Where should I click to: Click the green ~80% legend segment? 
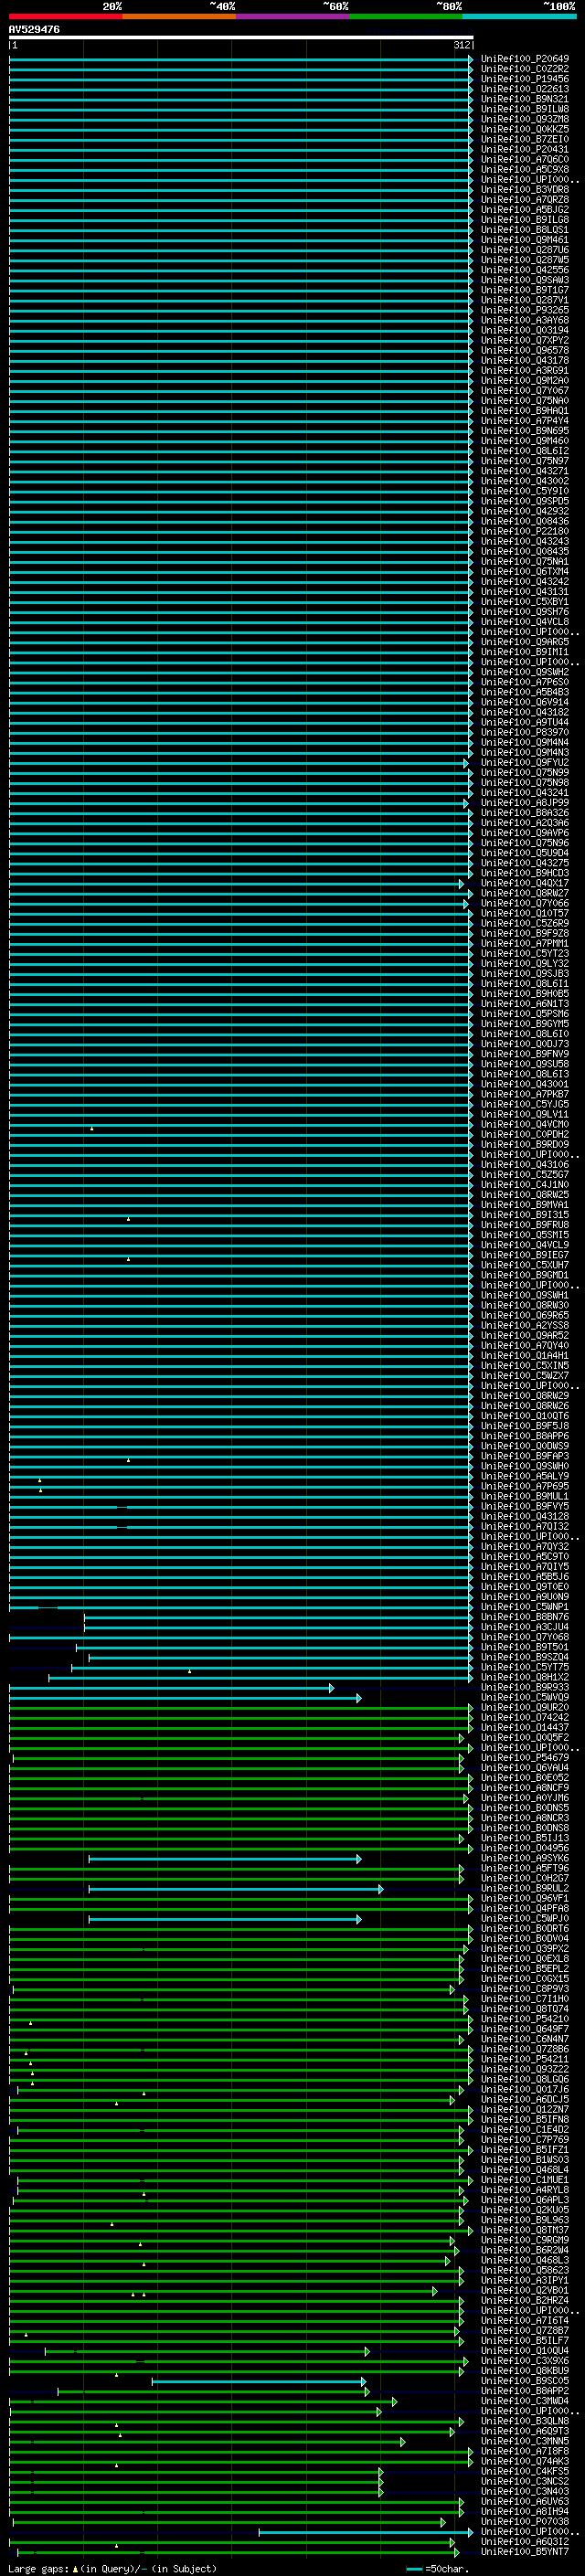406,16
